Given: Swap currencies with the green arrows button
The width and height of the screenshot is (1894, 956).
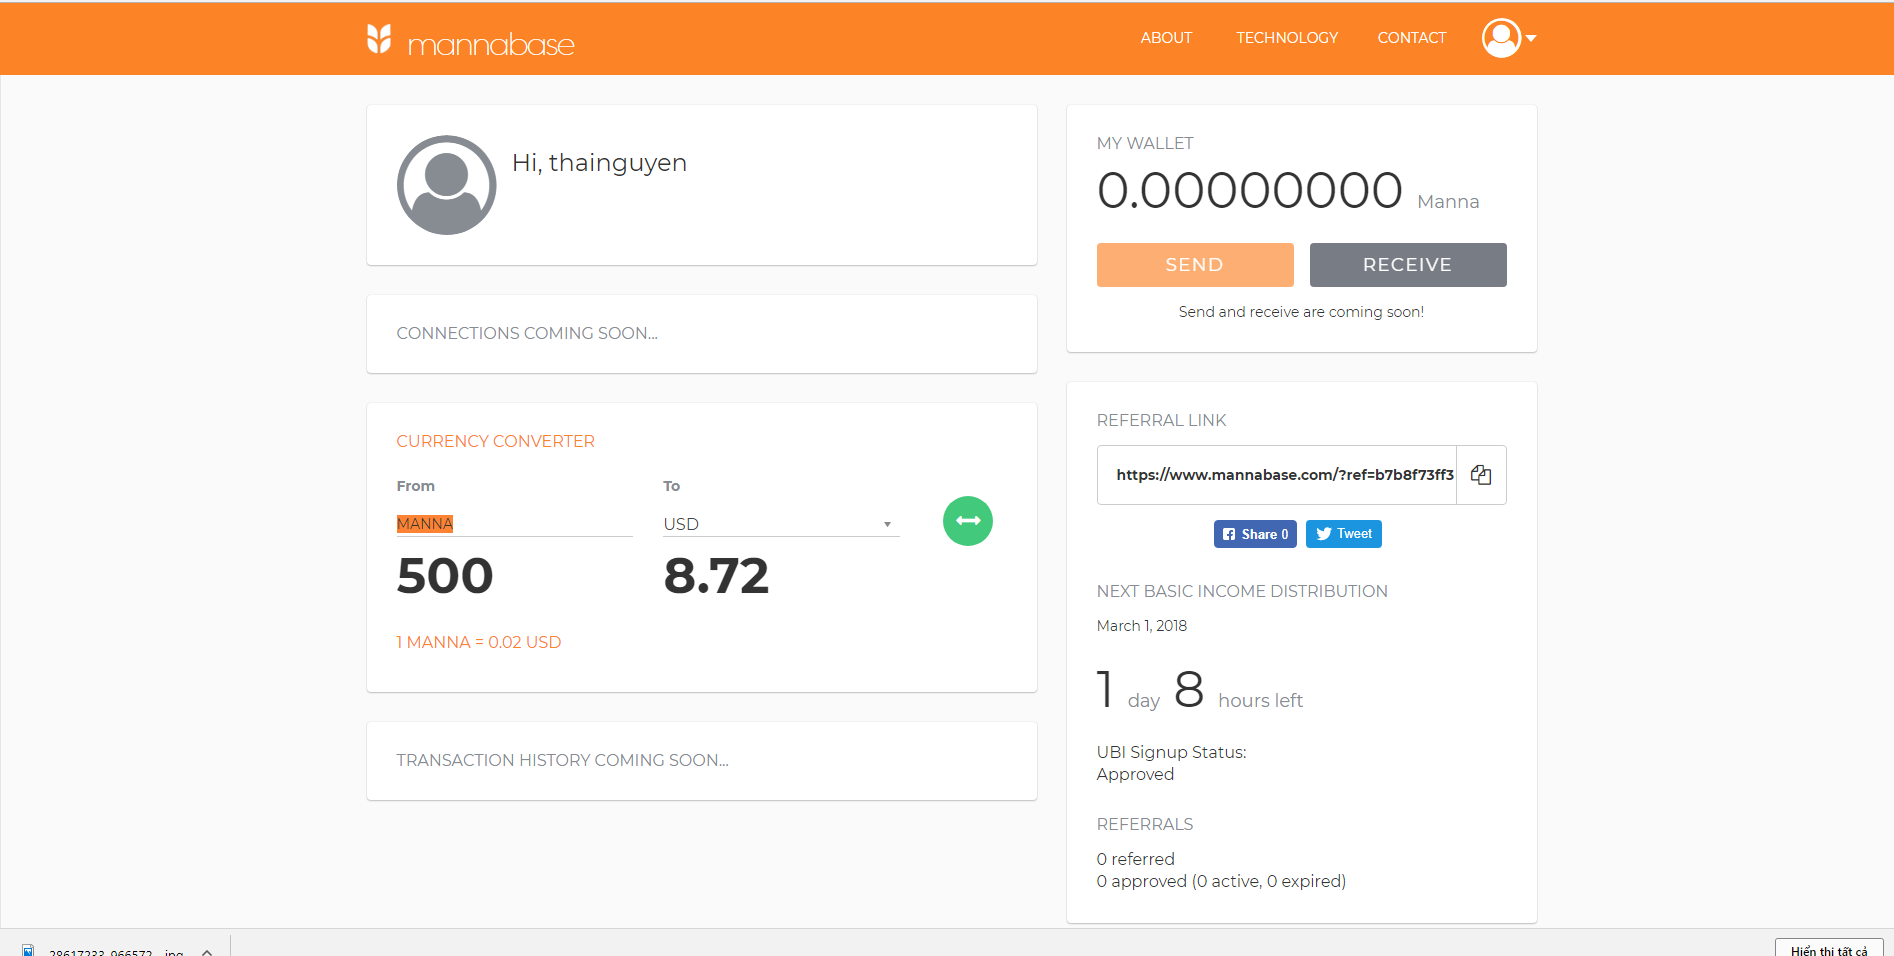Looking at the screenshot, I should pyautogui.click(x=967, y=521).
